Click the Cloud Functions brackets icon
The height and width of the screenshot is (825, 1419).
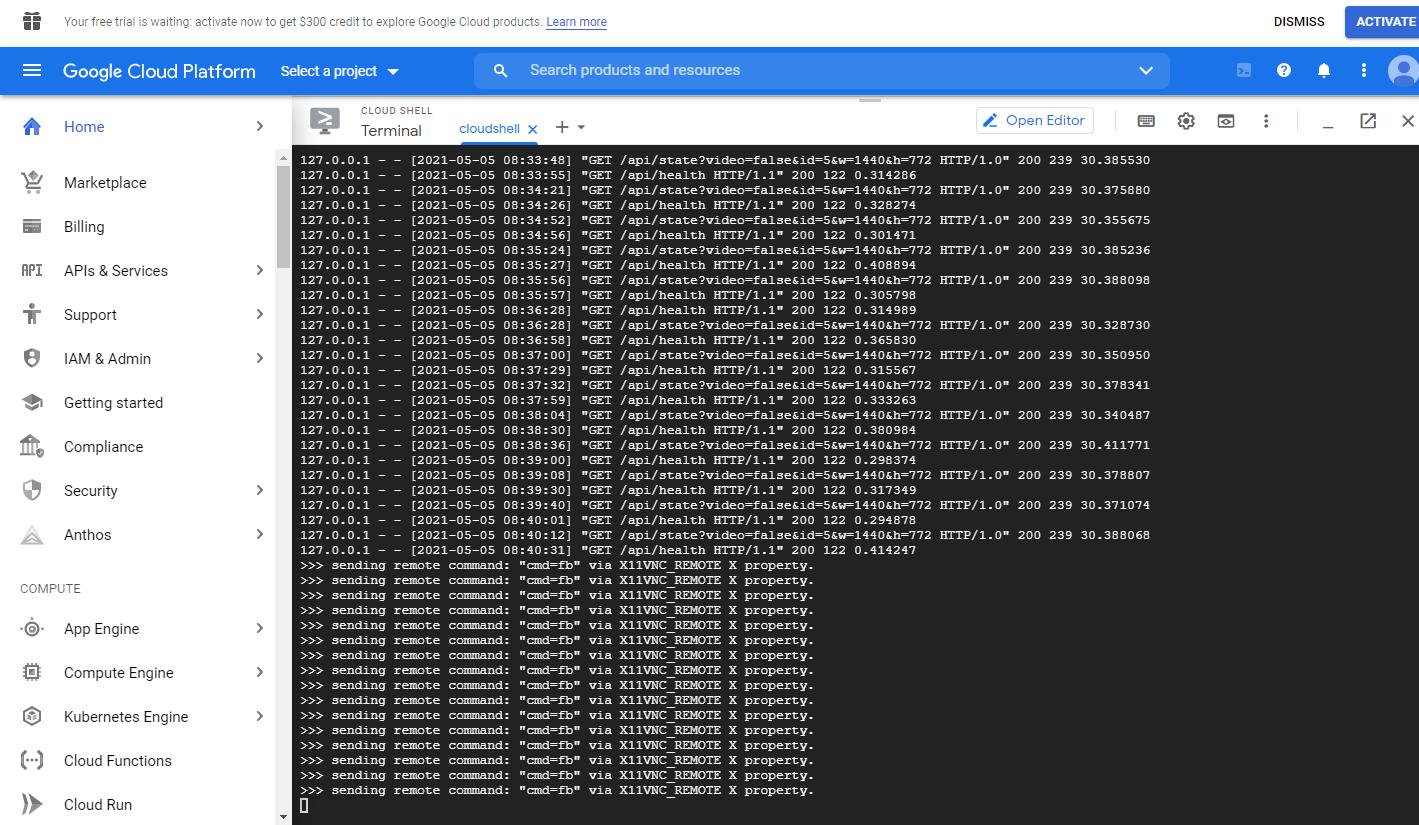pos(32,761)
